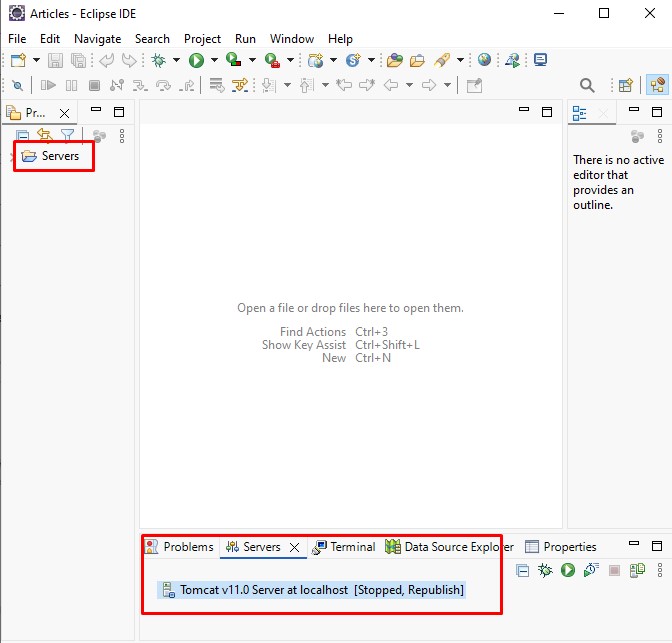Open the Debug configurations dropdown arrow
The image size is (672, 643).
(x=176, y=60)
